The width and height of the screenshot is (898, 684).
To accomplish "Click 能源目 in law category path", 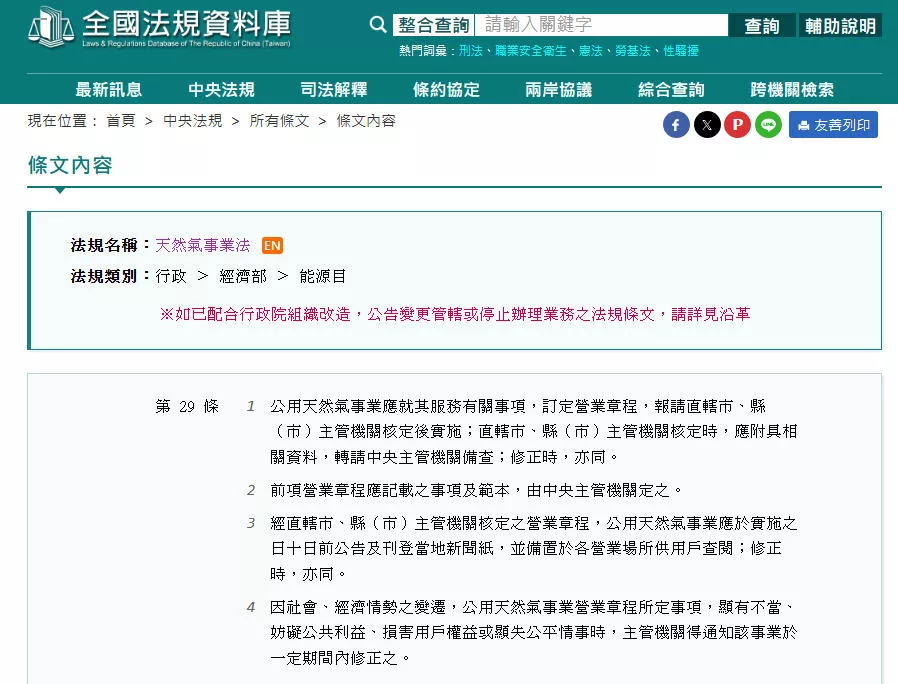I will click(322, 276).
